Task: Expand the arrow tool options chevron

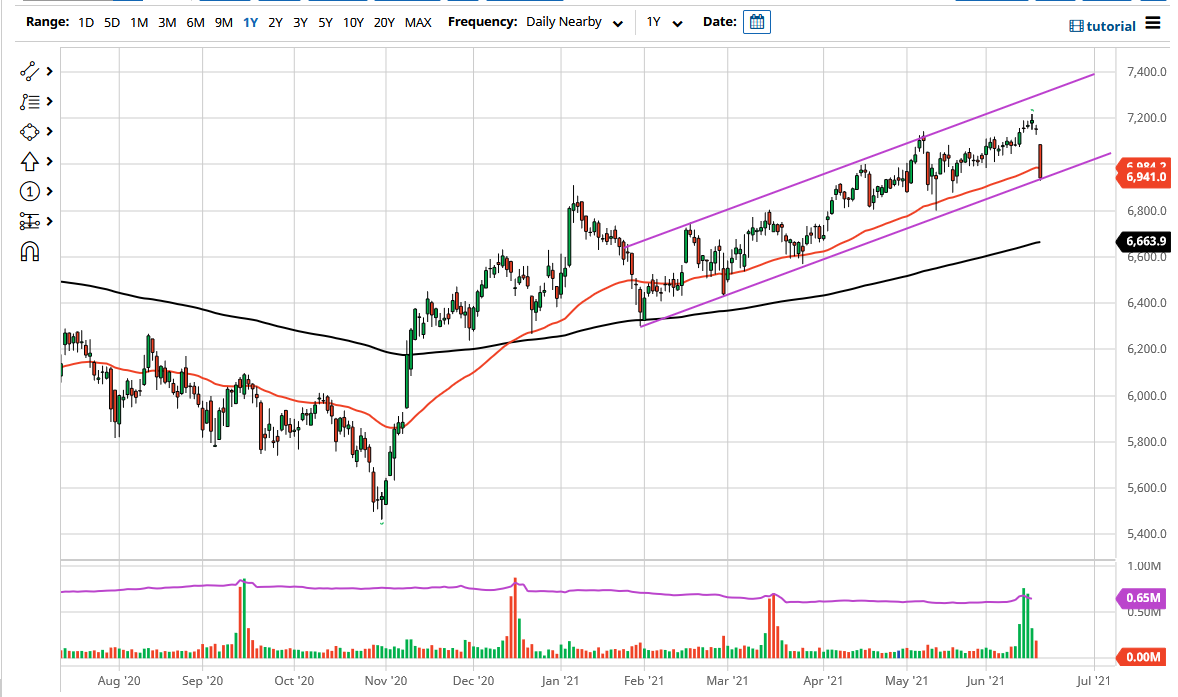Action: coord(47,161)
